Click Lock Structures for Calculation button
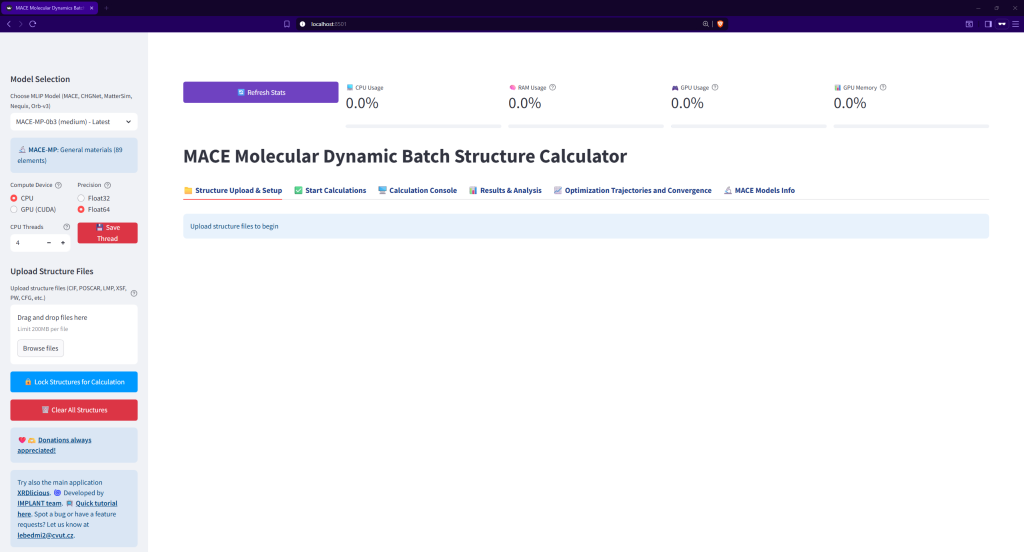1024x552 pixels. point(74,382)
